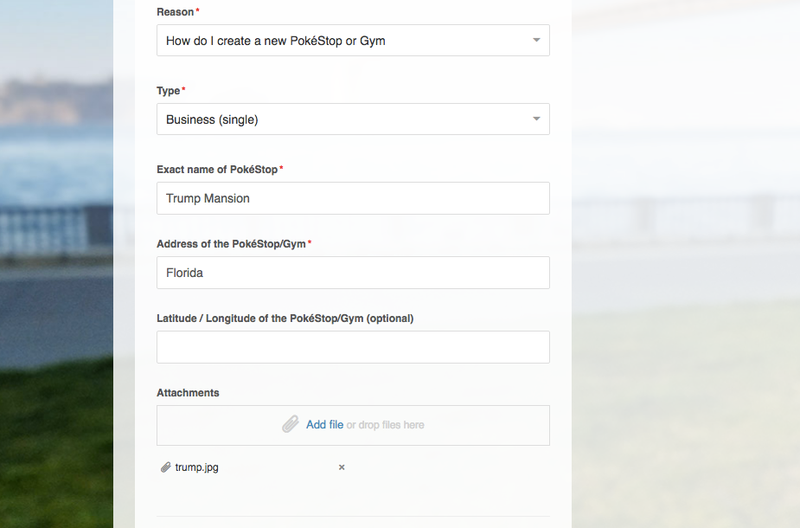Click into the address field containing Florida
Viewport: 800px width, 528px height.
pos(353,272)
